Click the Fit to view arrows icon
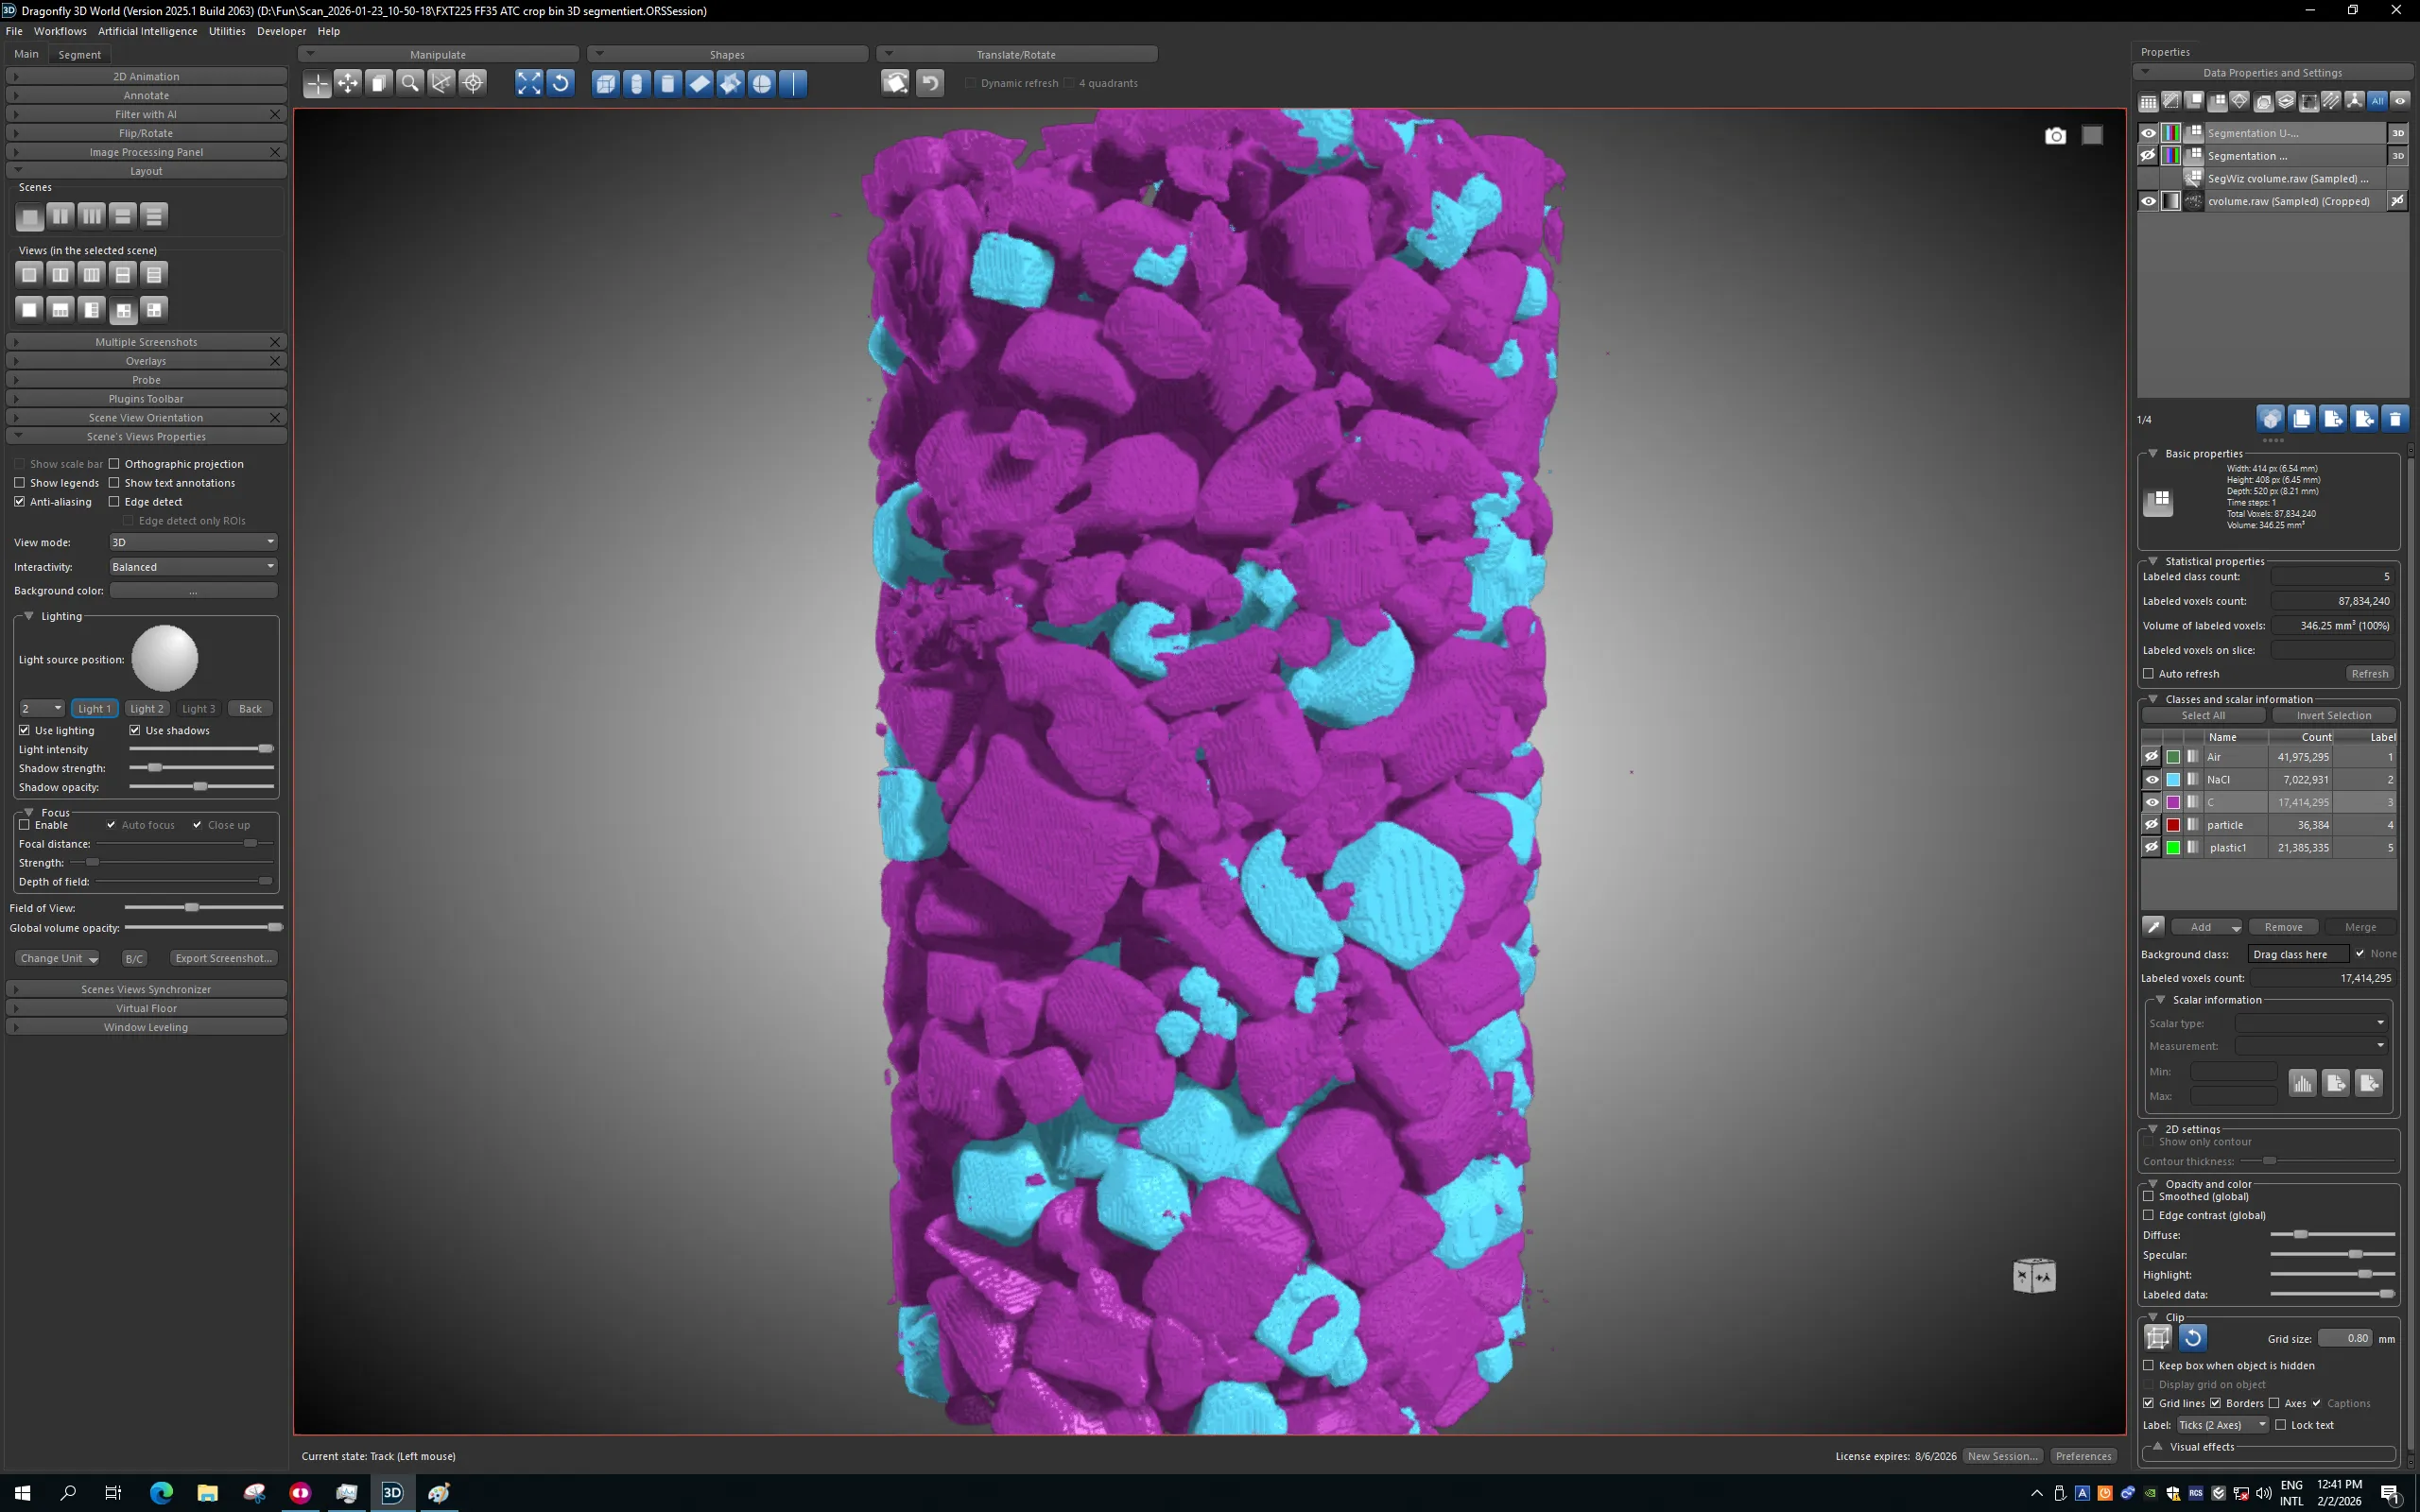Image resolution: width=2420 pixels, height=1512 pixels. (x=529, y=84)
